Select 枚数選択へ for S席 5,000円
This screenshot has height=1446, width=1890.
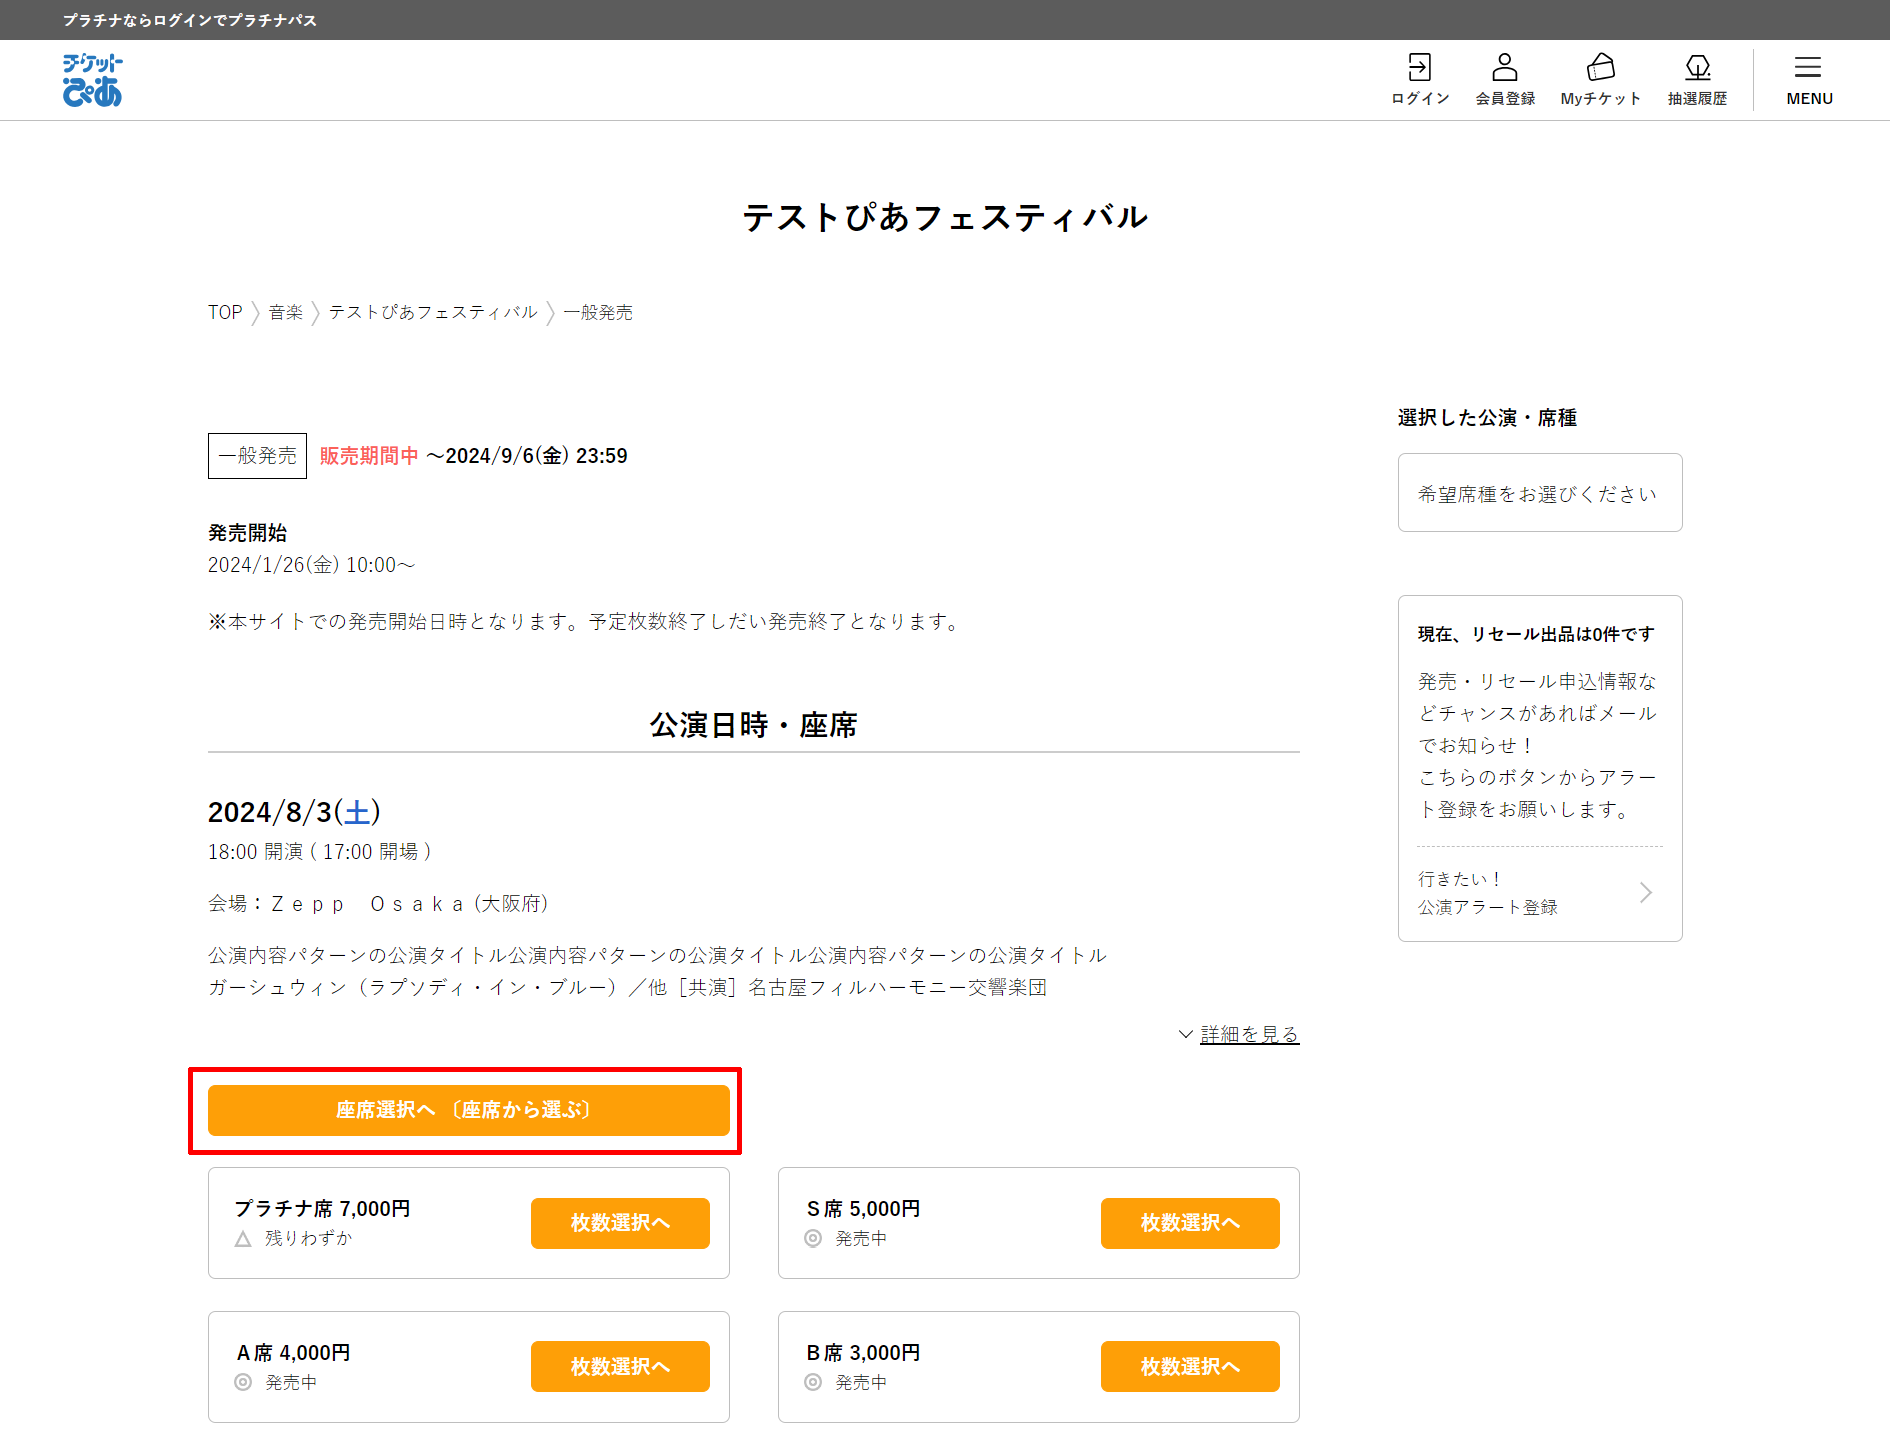coord(1190,1223)
